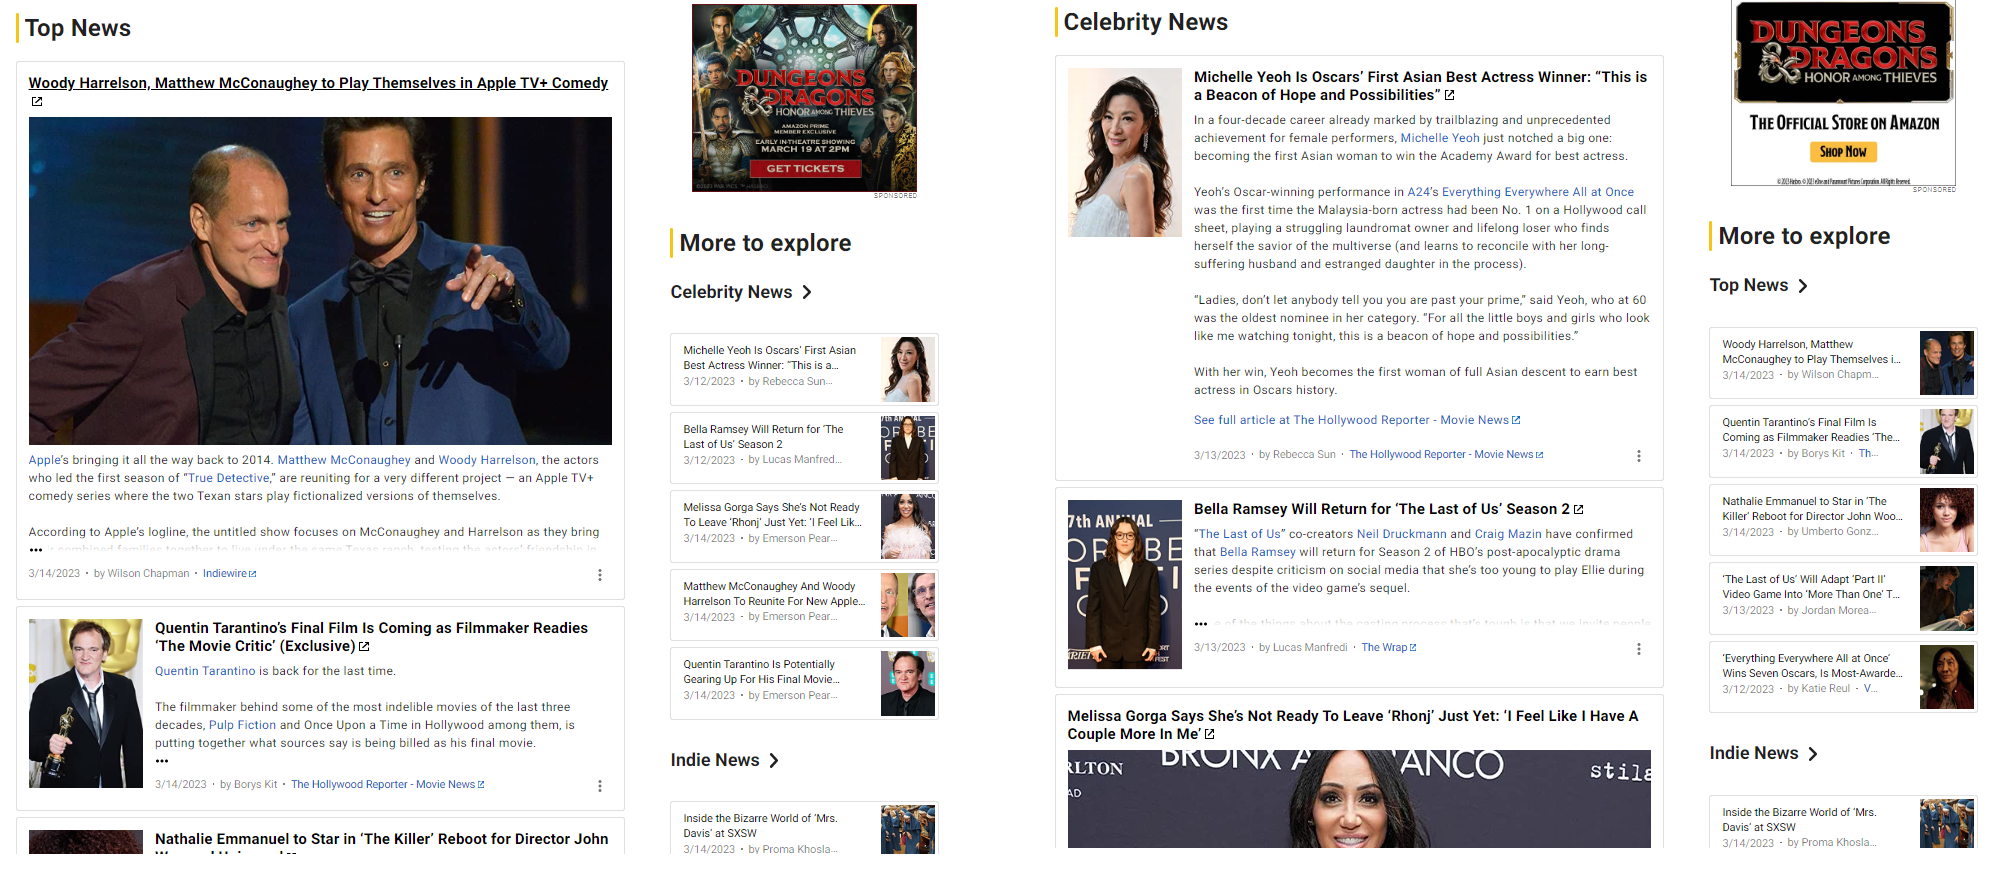Expand truncated Bella Ramsey article text ellipsis
The width and height of the screenshot is (1993, 872).
coord(1201,624)
